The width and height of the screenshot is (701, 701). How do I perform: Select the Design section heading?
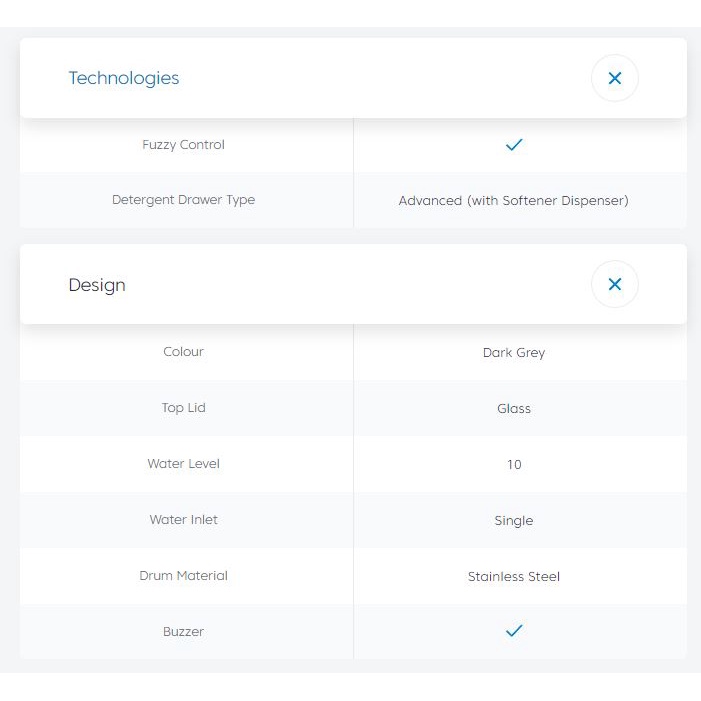[x=97, y=285]
